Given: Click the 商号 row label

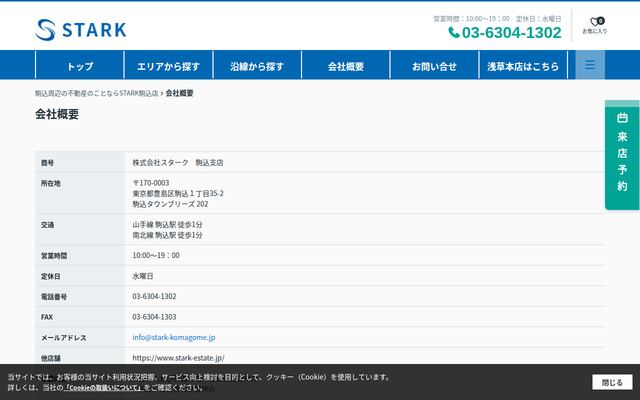Looking at the screenshot, I should coord(47,163).
